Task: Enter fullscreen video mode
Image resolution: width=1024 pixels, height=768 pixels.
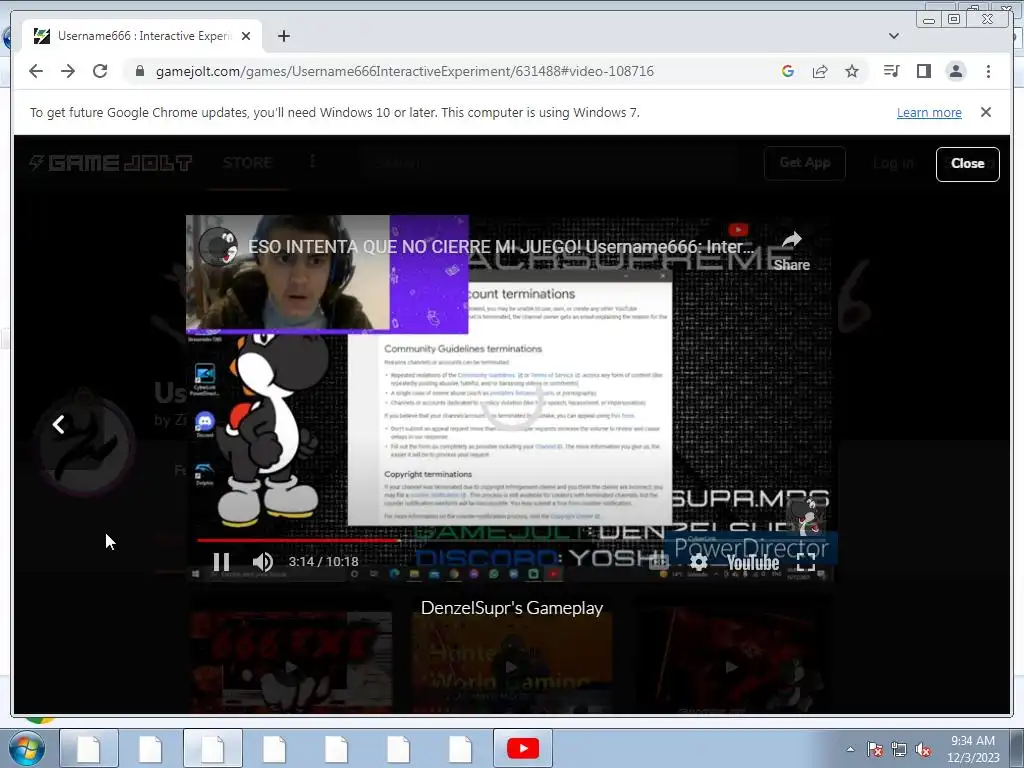Action: click(x=806, y=562)
